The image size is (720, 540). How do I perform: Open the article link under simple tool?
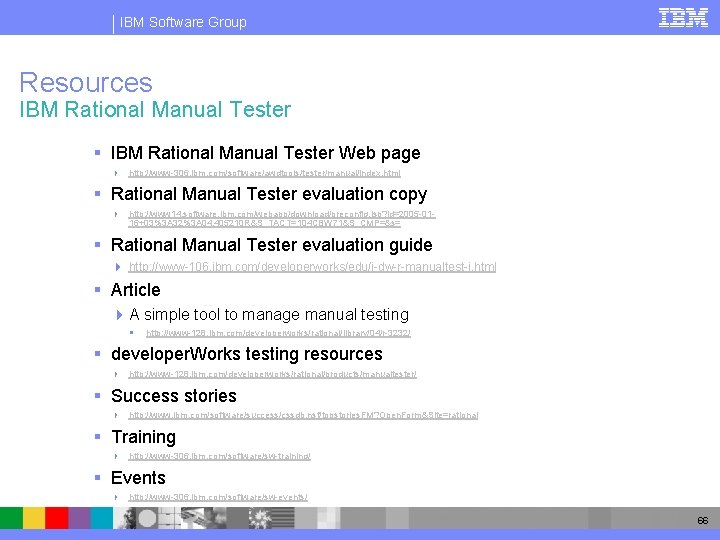pyautogui.click(x=278, y=333)
